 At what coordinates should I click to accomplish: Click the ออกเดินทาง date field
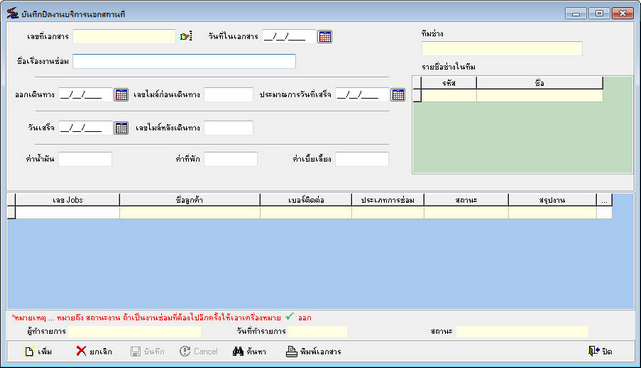[x=85, y=94]
